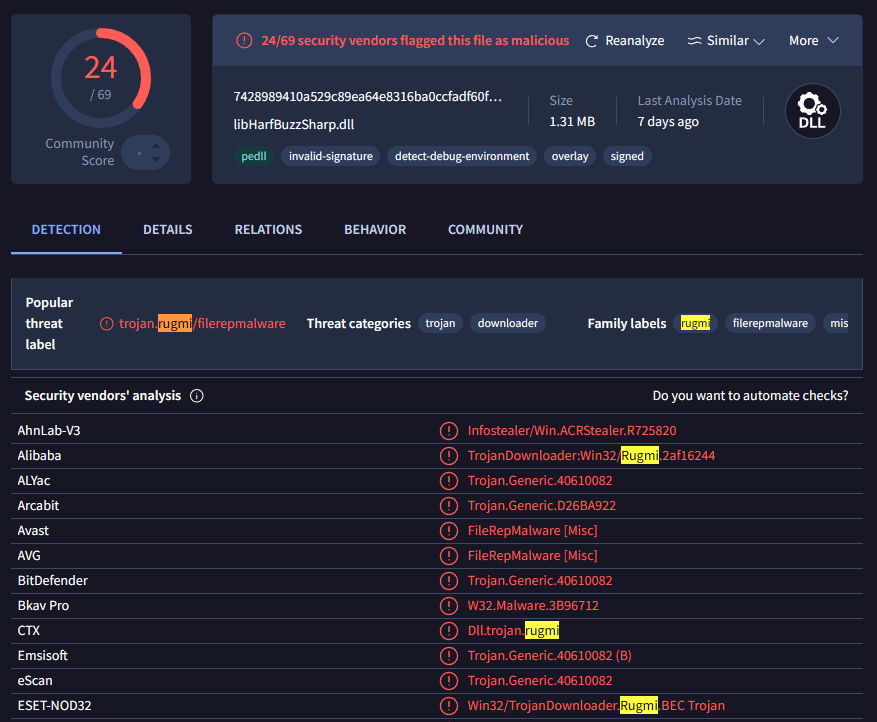Click the alert icon in AhnLab-V3 row
This screenshot has height=722, width=877.
[449, 431]
